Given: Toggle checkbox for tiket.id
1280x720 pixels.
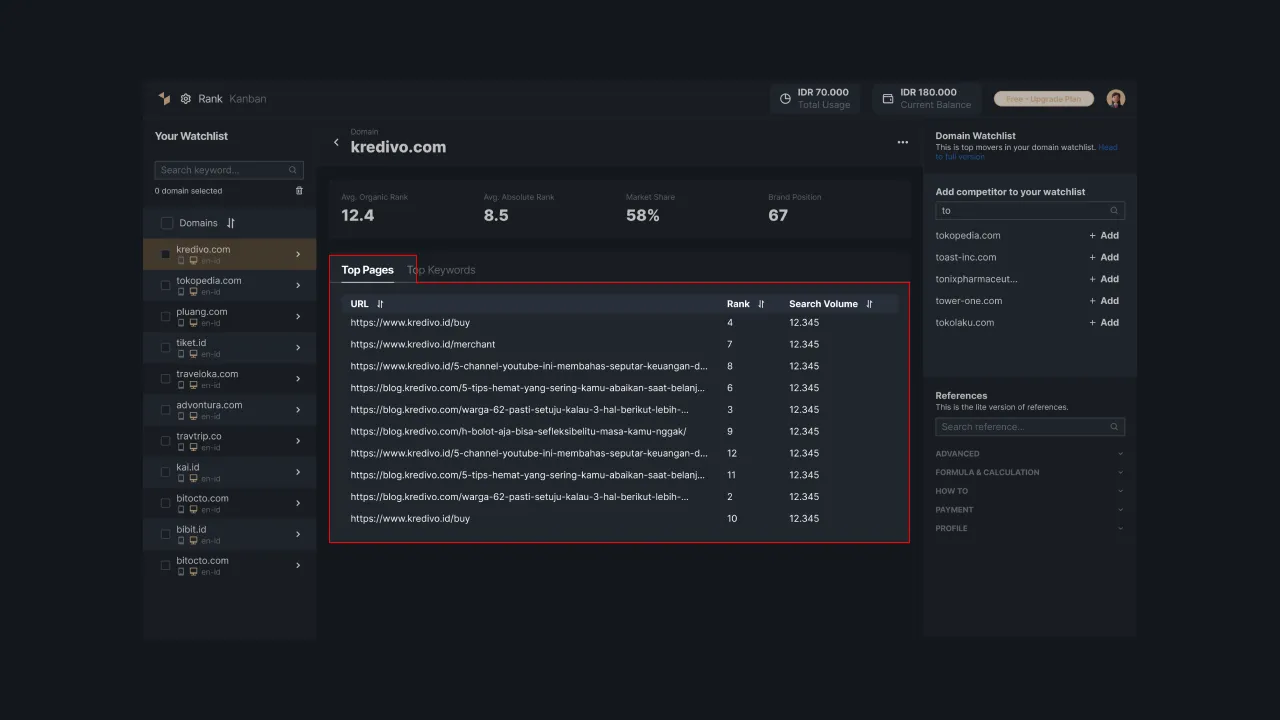Looking at the screenshot, I should [165, 347].
